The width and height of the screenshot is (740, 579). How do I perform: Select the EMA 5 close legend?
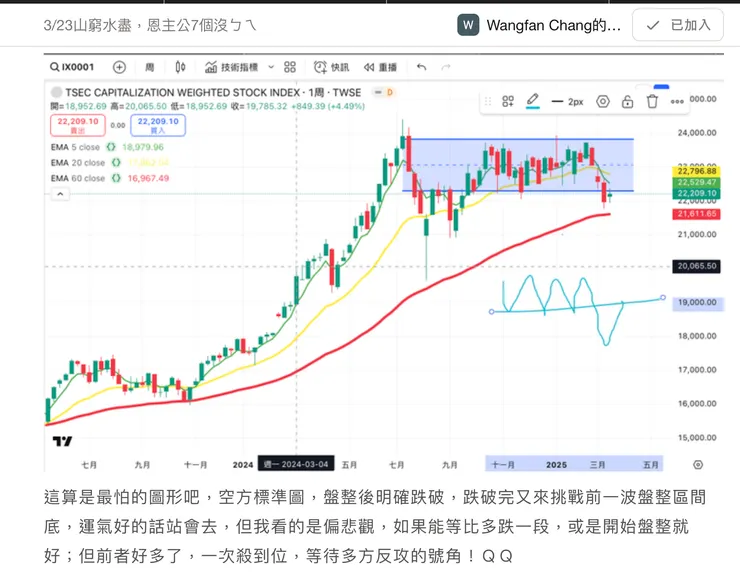(x=75, y=147)
